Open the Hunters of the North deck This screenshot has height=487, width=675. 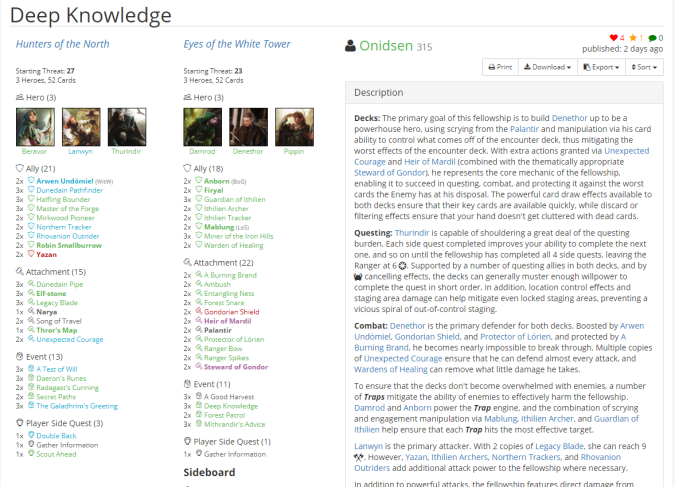62,44
